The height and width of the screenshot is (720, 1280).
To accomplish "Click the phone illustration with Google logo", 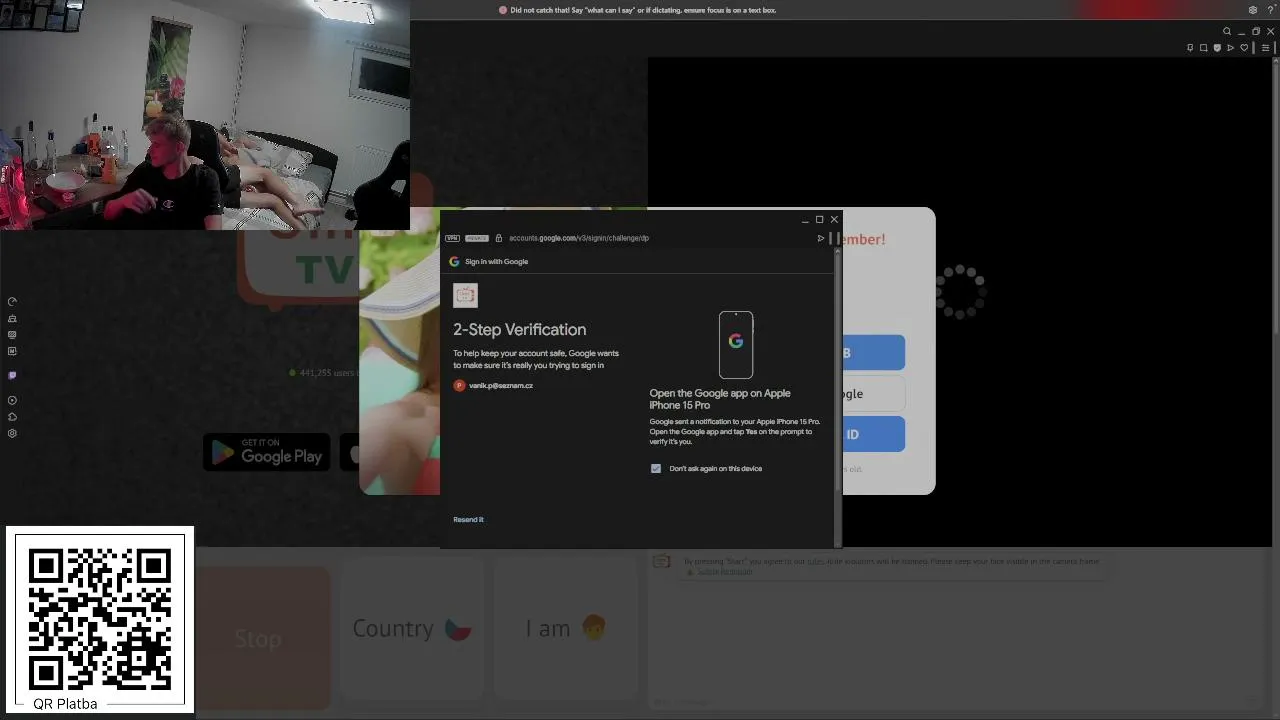I will tap(736, 345).
